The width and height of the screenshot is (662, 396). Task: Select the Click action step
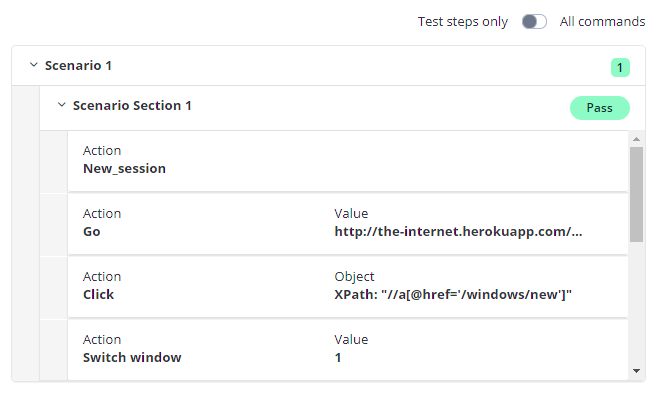pyautogui.click(x=348, y=287)
